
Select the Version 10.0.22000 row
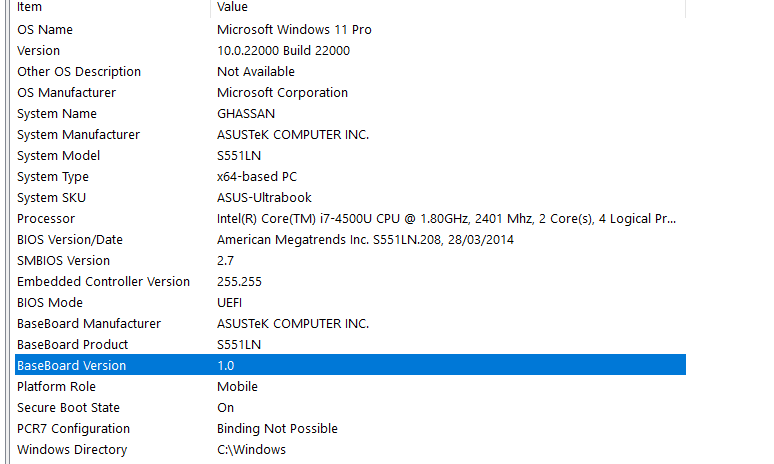point(350,50)
